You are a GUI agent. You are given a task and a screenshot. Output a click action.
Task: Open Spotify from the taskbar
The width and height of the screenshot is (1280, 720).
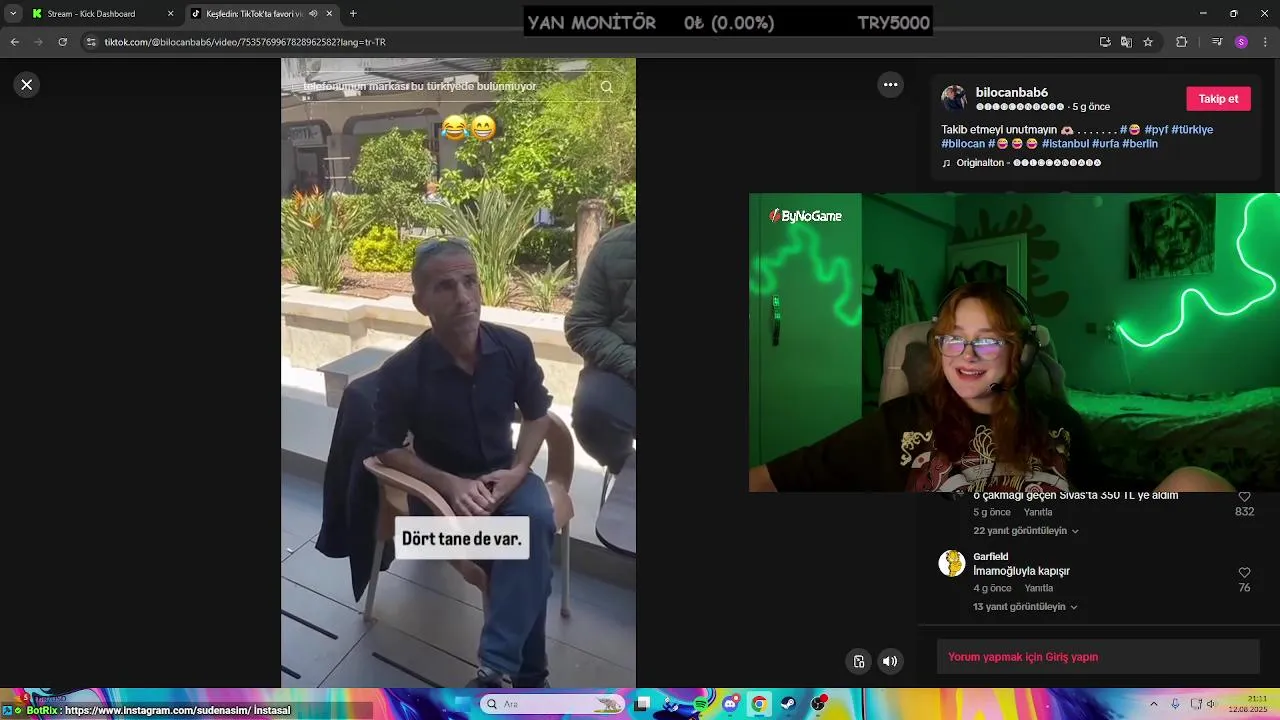700,704
